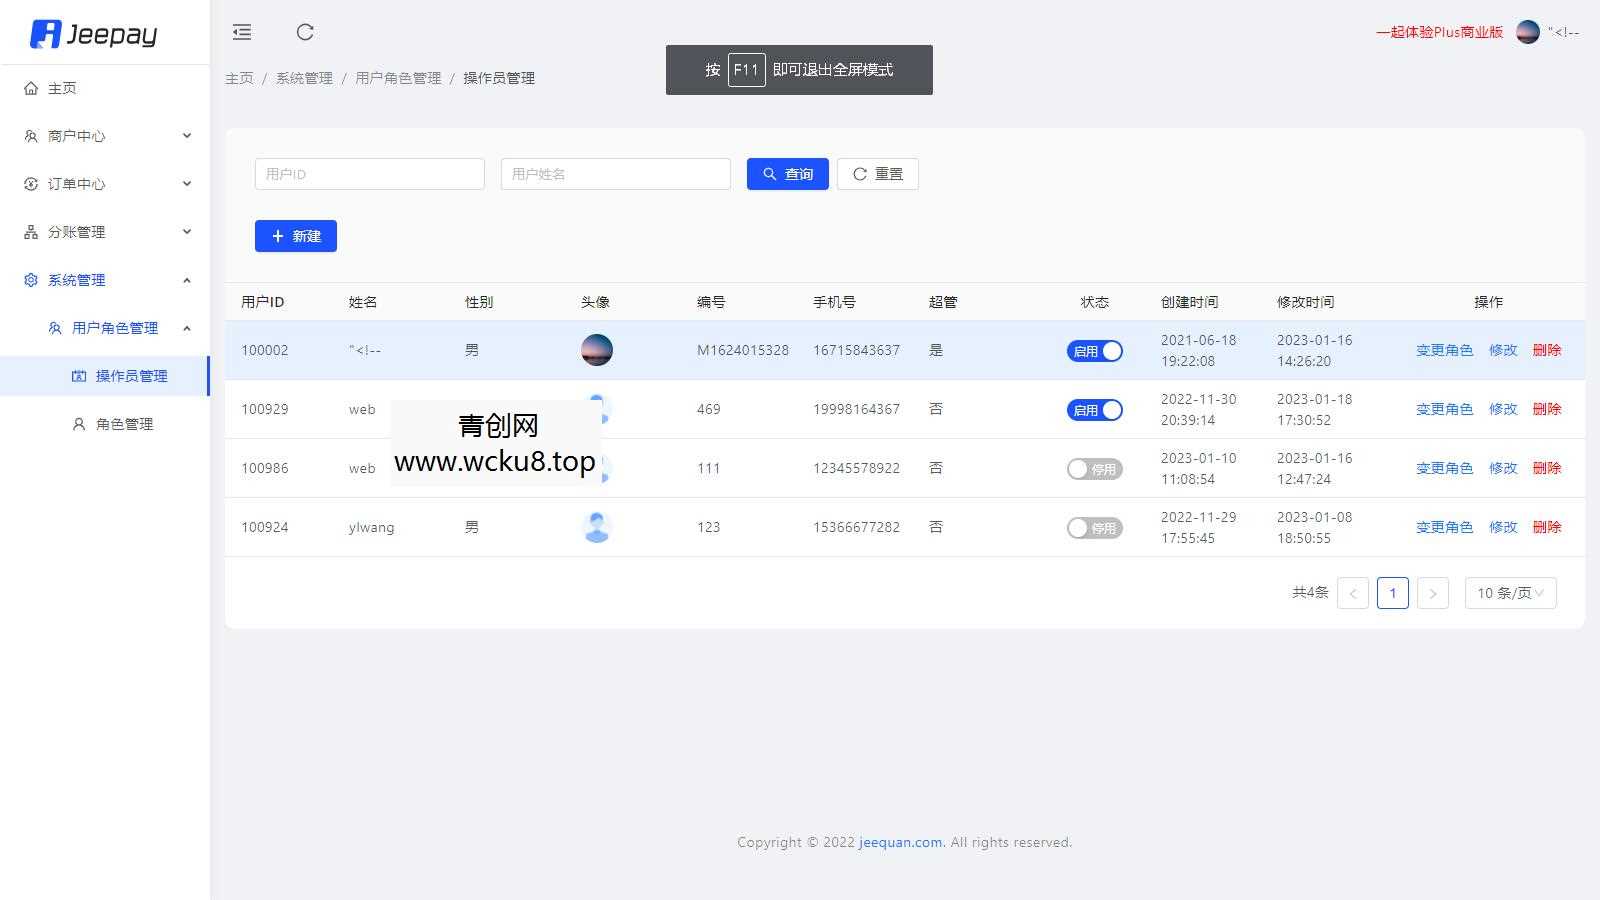The image size is (1600, 900).
Task: Select the 订单中心 sidebar icon
Action: pos(29,183)
